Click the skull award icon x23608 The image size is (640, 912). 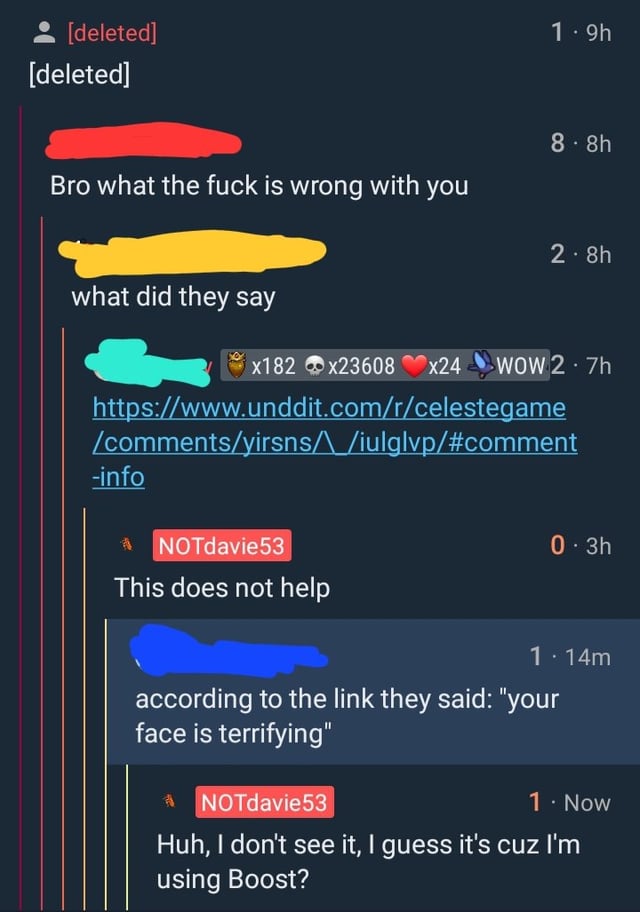click(315, 366)
